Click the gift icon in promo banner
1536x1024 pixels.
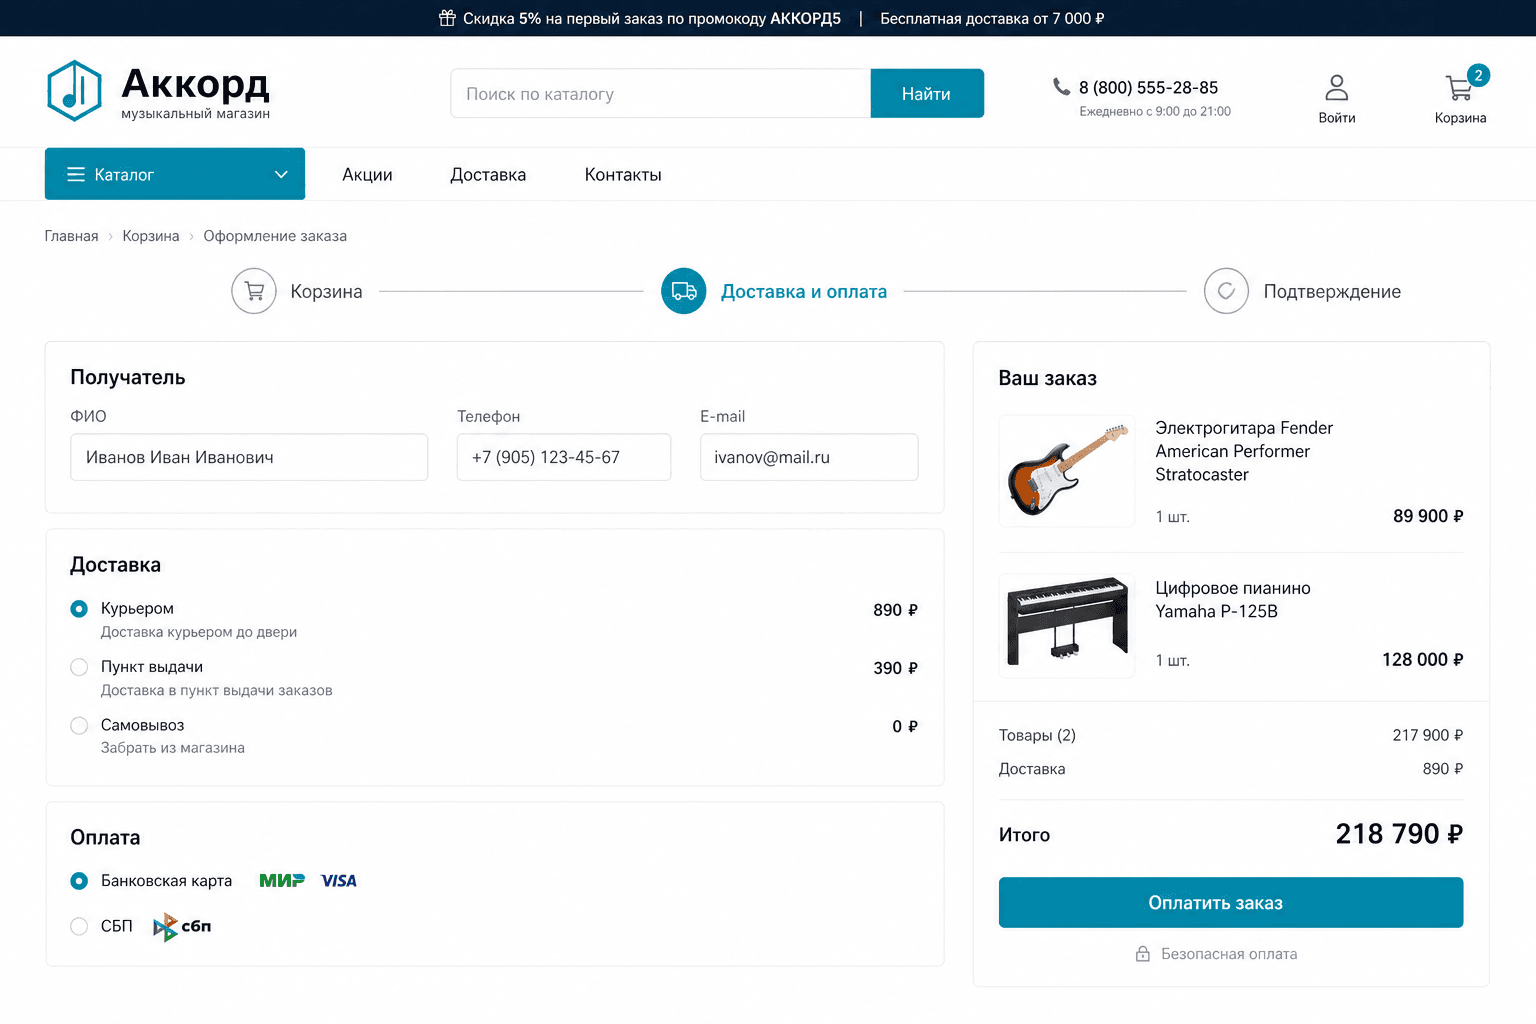tap(447, 18)
